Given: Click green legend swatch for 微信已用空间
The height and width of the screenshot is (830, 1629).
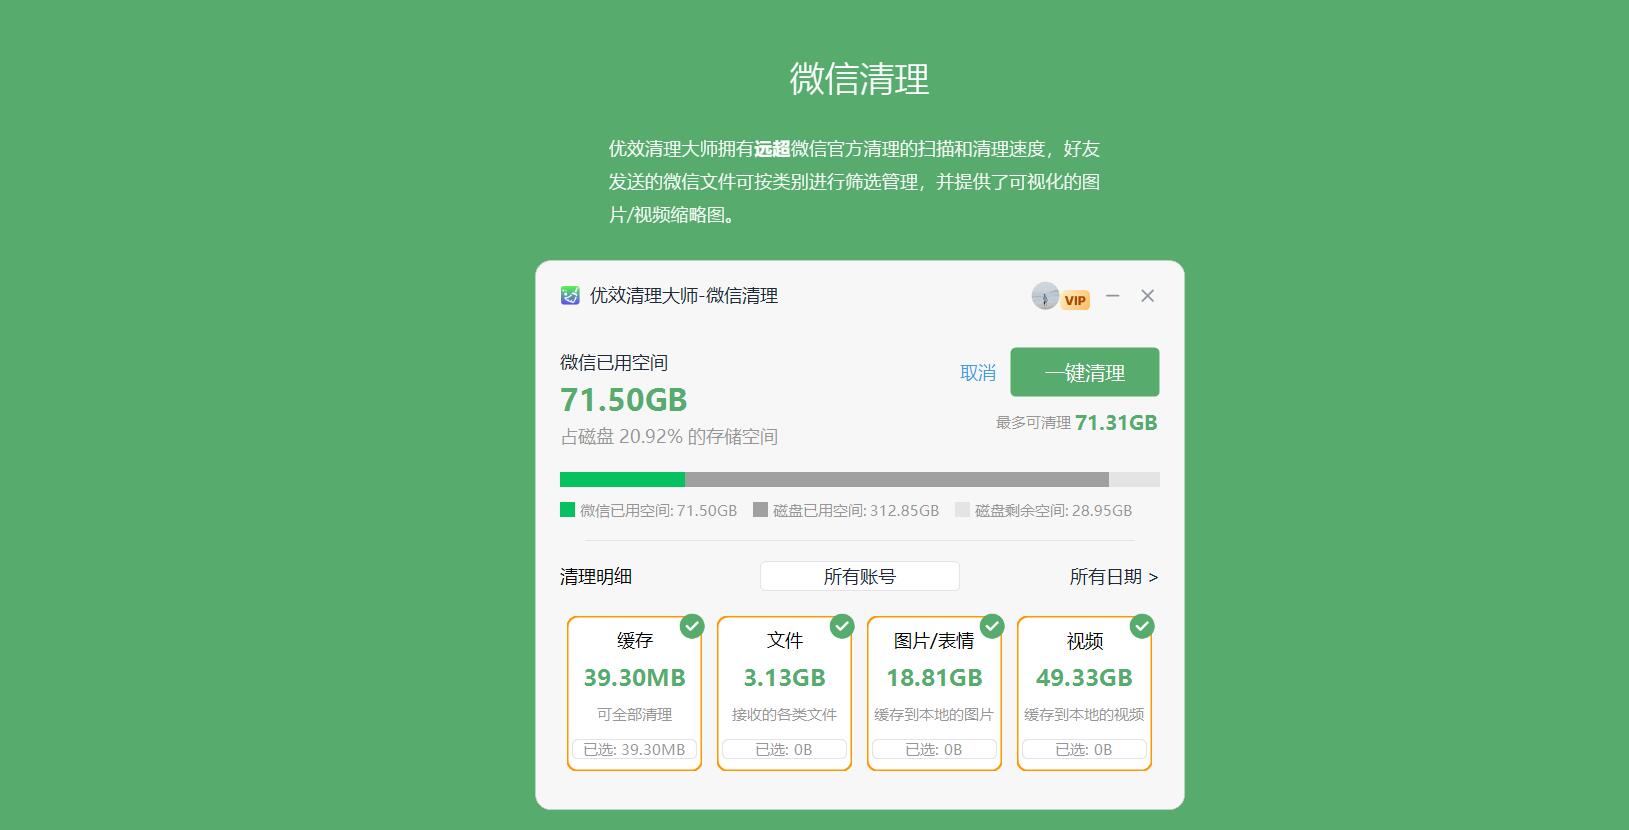Looking at the screenshot, I should pyautogui.click(x=567, y=510).
